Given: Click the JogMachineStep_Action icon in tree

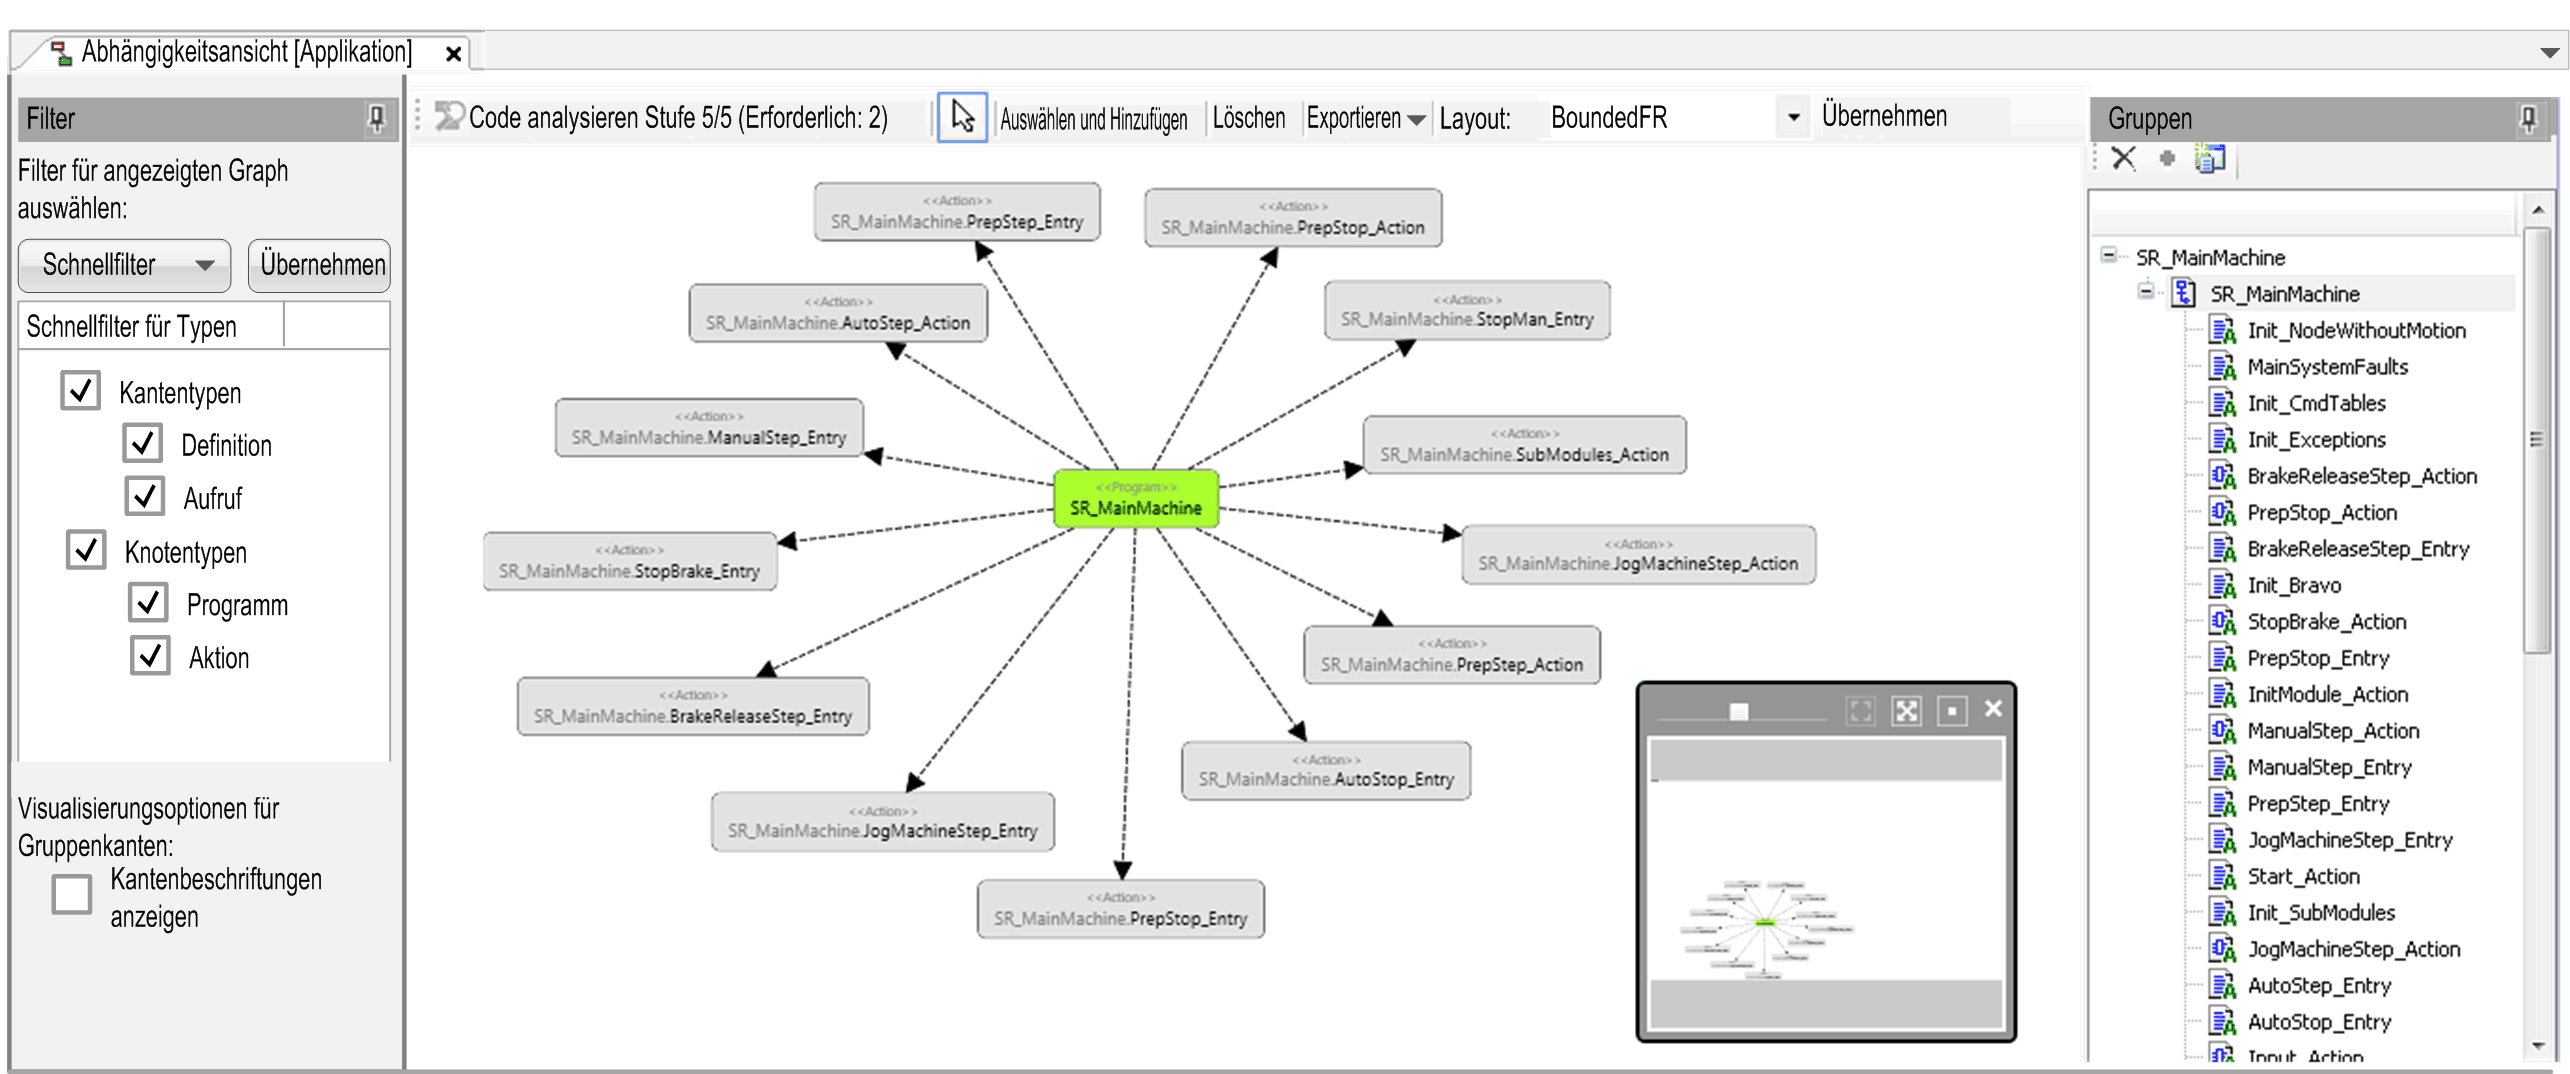Looking at the screenshot, I should (x=2222, y=948).
